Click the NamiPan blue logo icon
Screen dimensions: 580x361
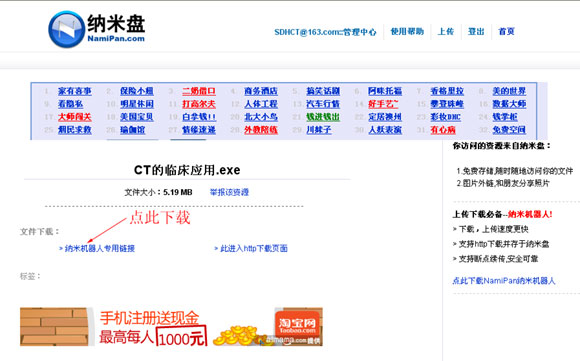[67, 29]
